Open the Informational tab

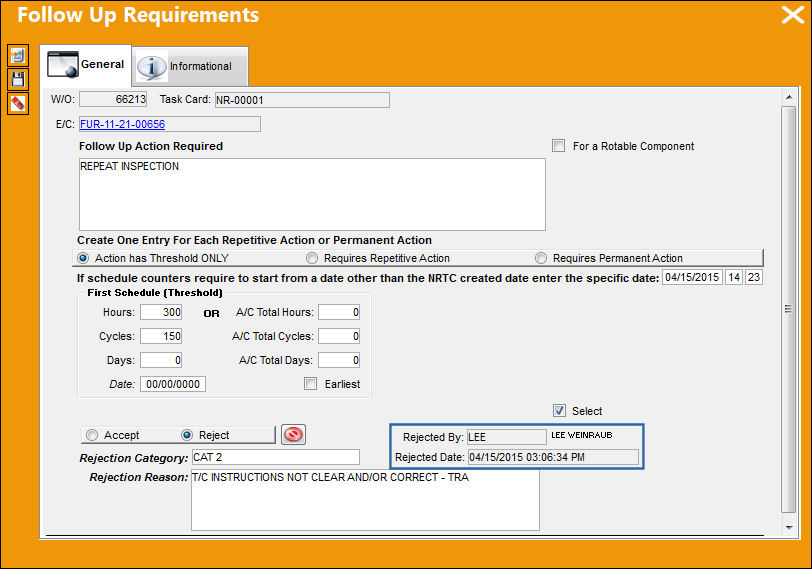190,66
